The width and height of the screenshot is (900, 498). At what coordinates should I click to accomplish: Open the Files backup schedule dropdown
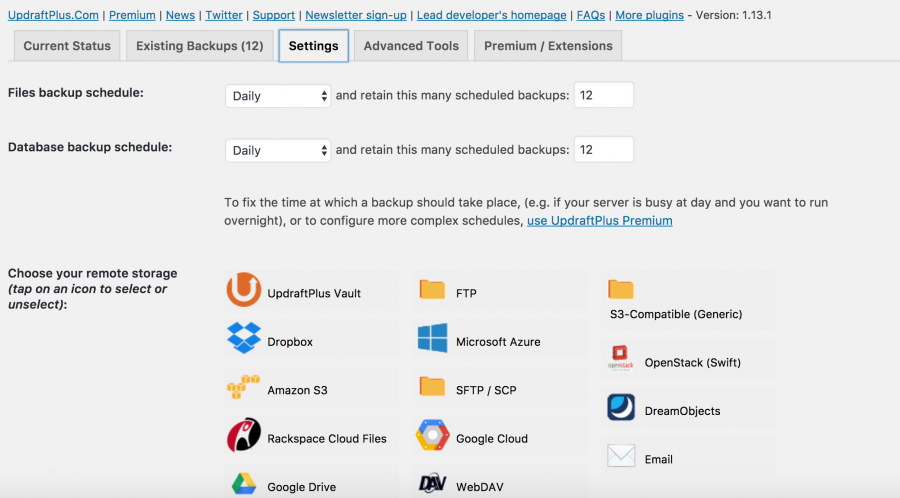coord(278,96)
